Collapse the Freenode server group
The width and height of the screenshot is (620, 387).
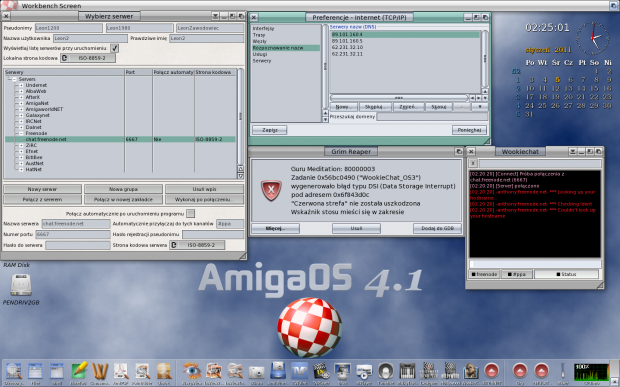[21, 133]
